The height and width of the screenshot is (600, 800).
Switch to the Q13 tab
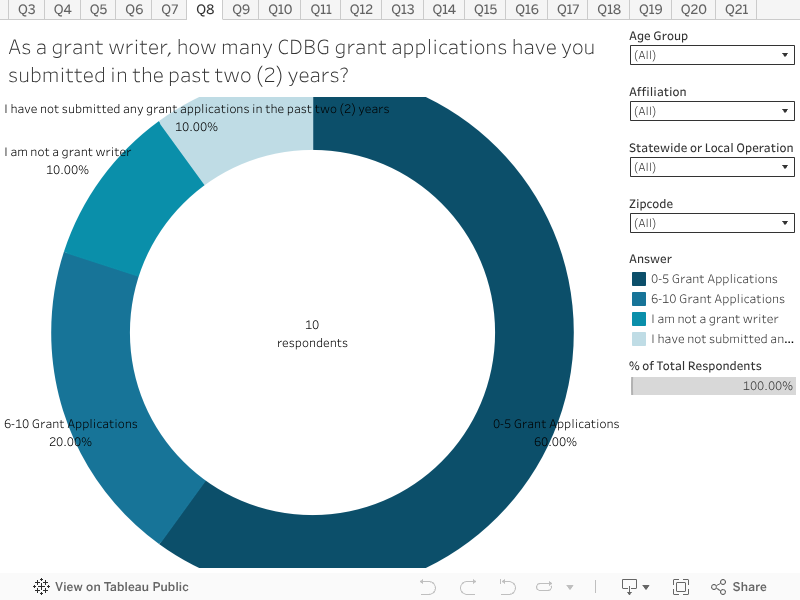403,9
